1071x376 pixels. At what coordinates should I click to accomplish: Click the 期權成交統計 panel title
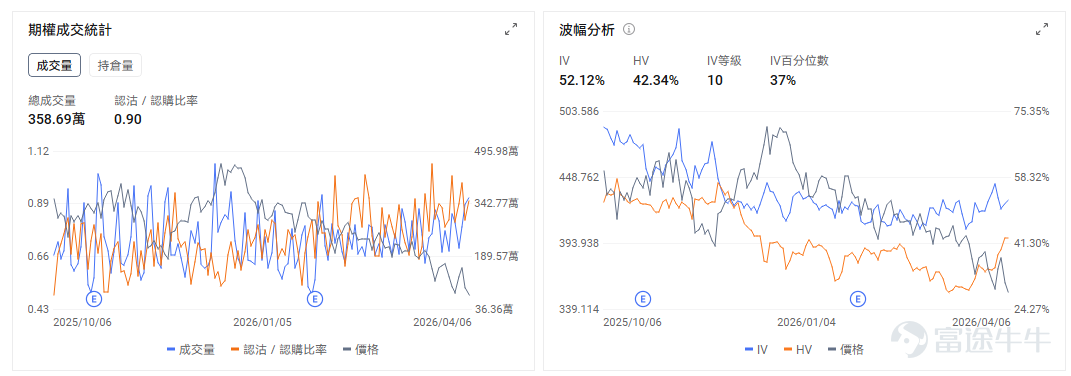[70, 29]
